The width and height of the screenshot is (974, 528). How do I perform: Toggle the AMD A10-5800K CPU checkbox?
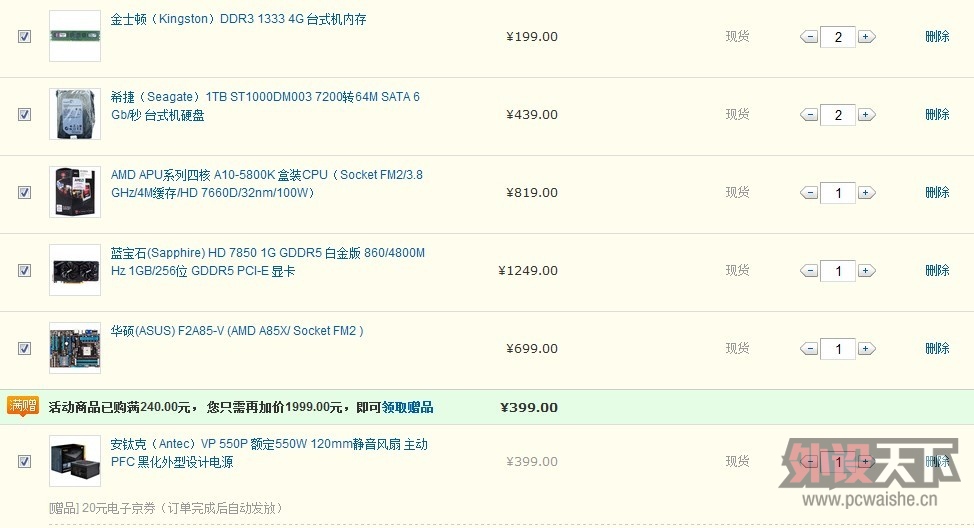point(24,193)
